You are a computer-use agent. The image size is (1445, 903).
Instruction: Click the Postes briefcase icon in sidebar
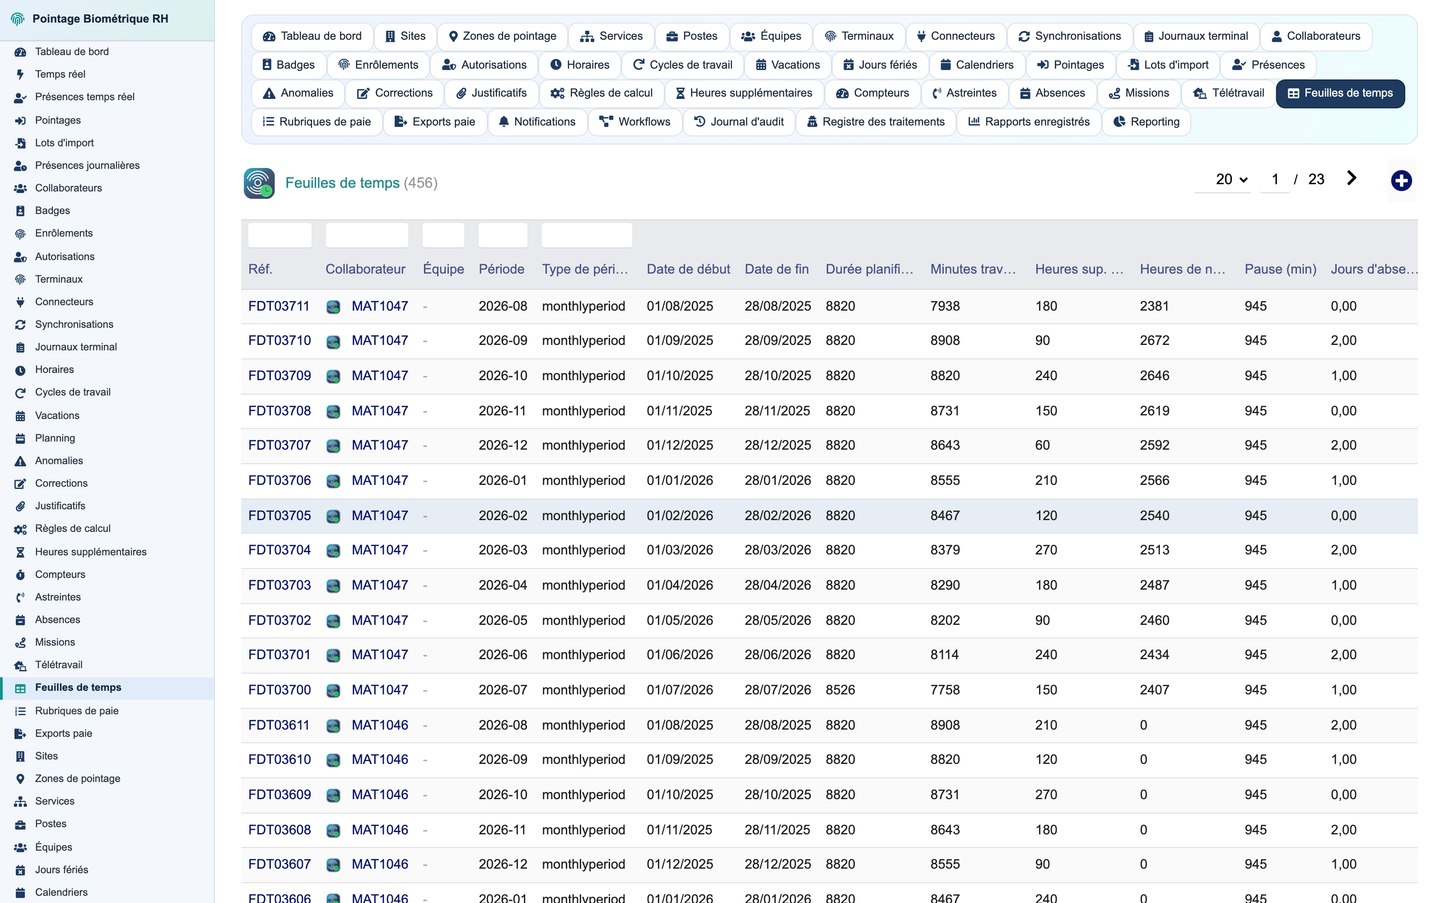[20, 825]
